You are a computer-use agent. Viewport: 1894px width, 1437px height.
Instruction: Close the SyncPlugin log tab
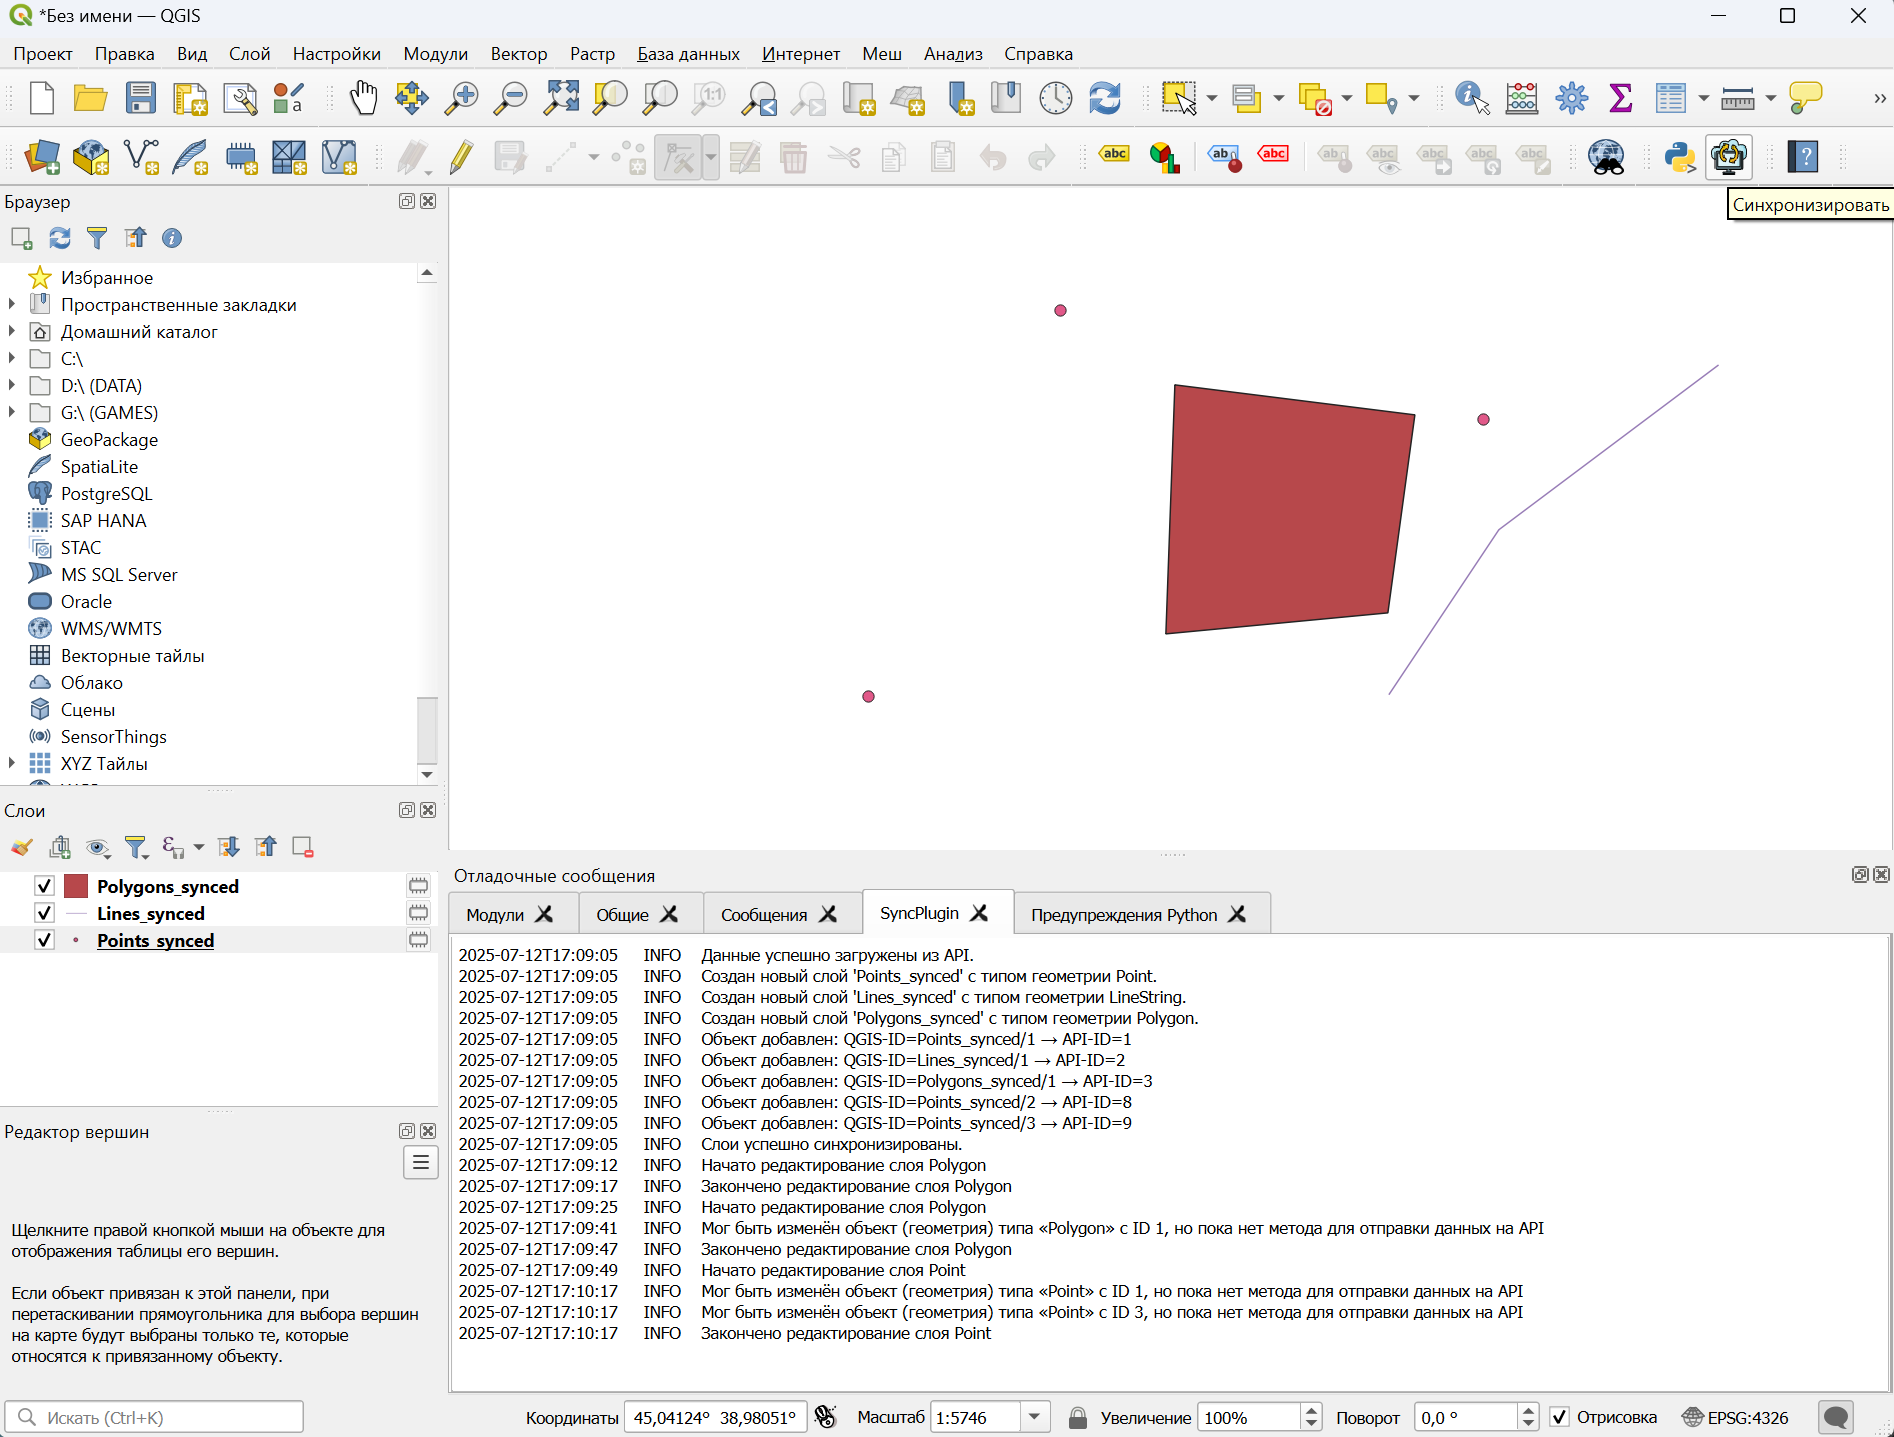point(979,913)
